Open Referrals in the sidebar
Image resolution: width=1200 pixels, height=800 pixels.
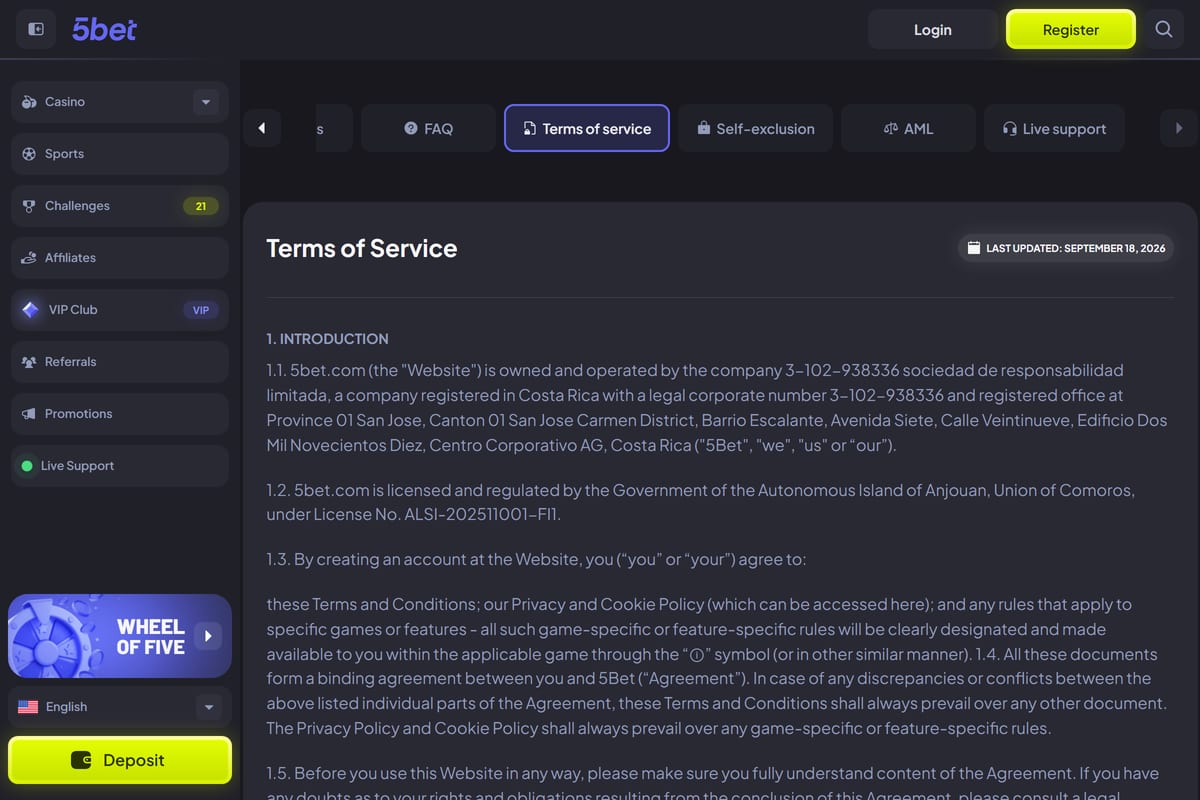120,362
